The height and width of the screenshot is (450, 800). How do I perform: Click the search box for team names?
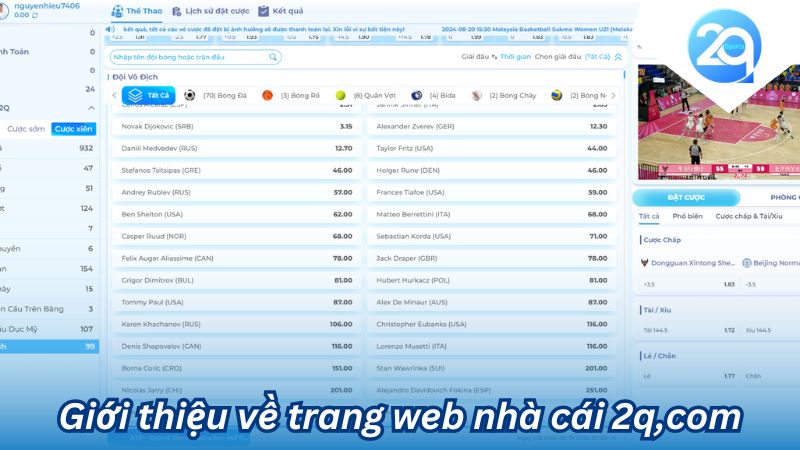[x=195, y=57]
